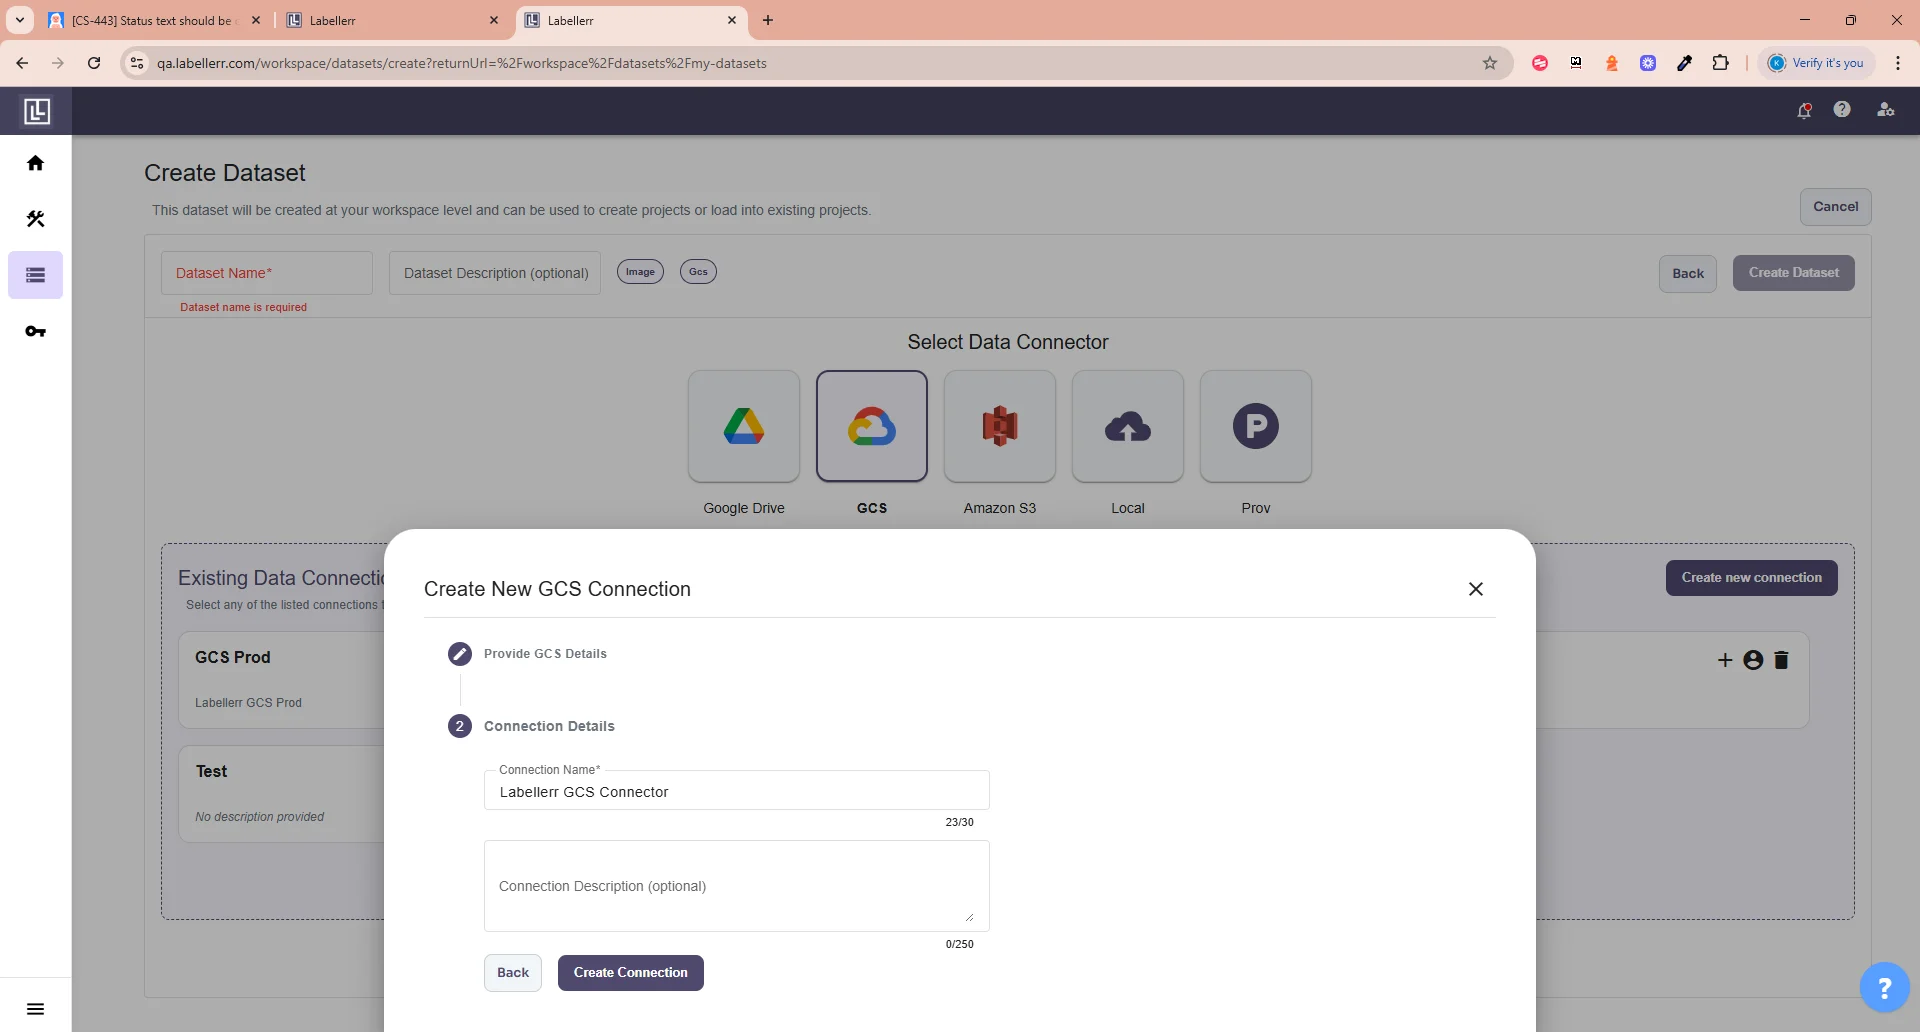This screenshot has width=1920, height=1032.
Task: Open the browser extensions puzzle icon
Action: click(1720, 63)
